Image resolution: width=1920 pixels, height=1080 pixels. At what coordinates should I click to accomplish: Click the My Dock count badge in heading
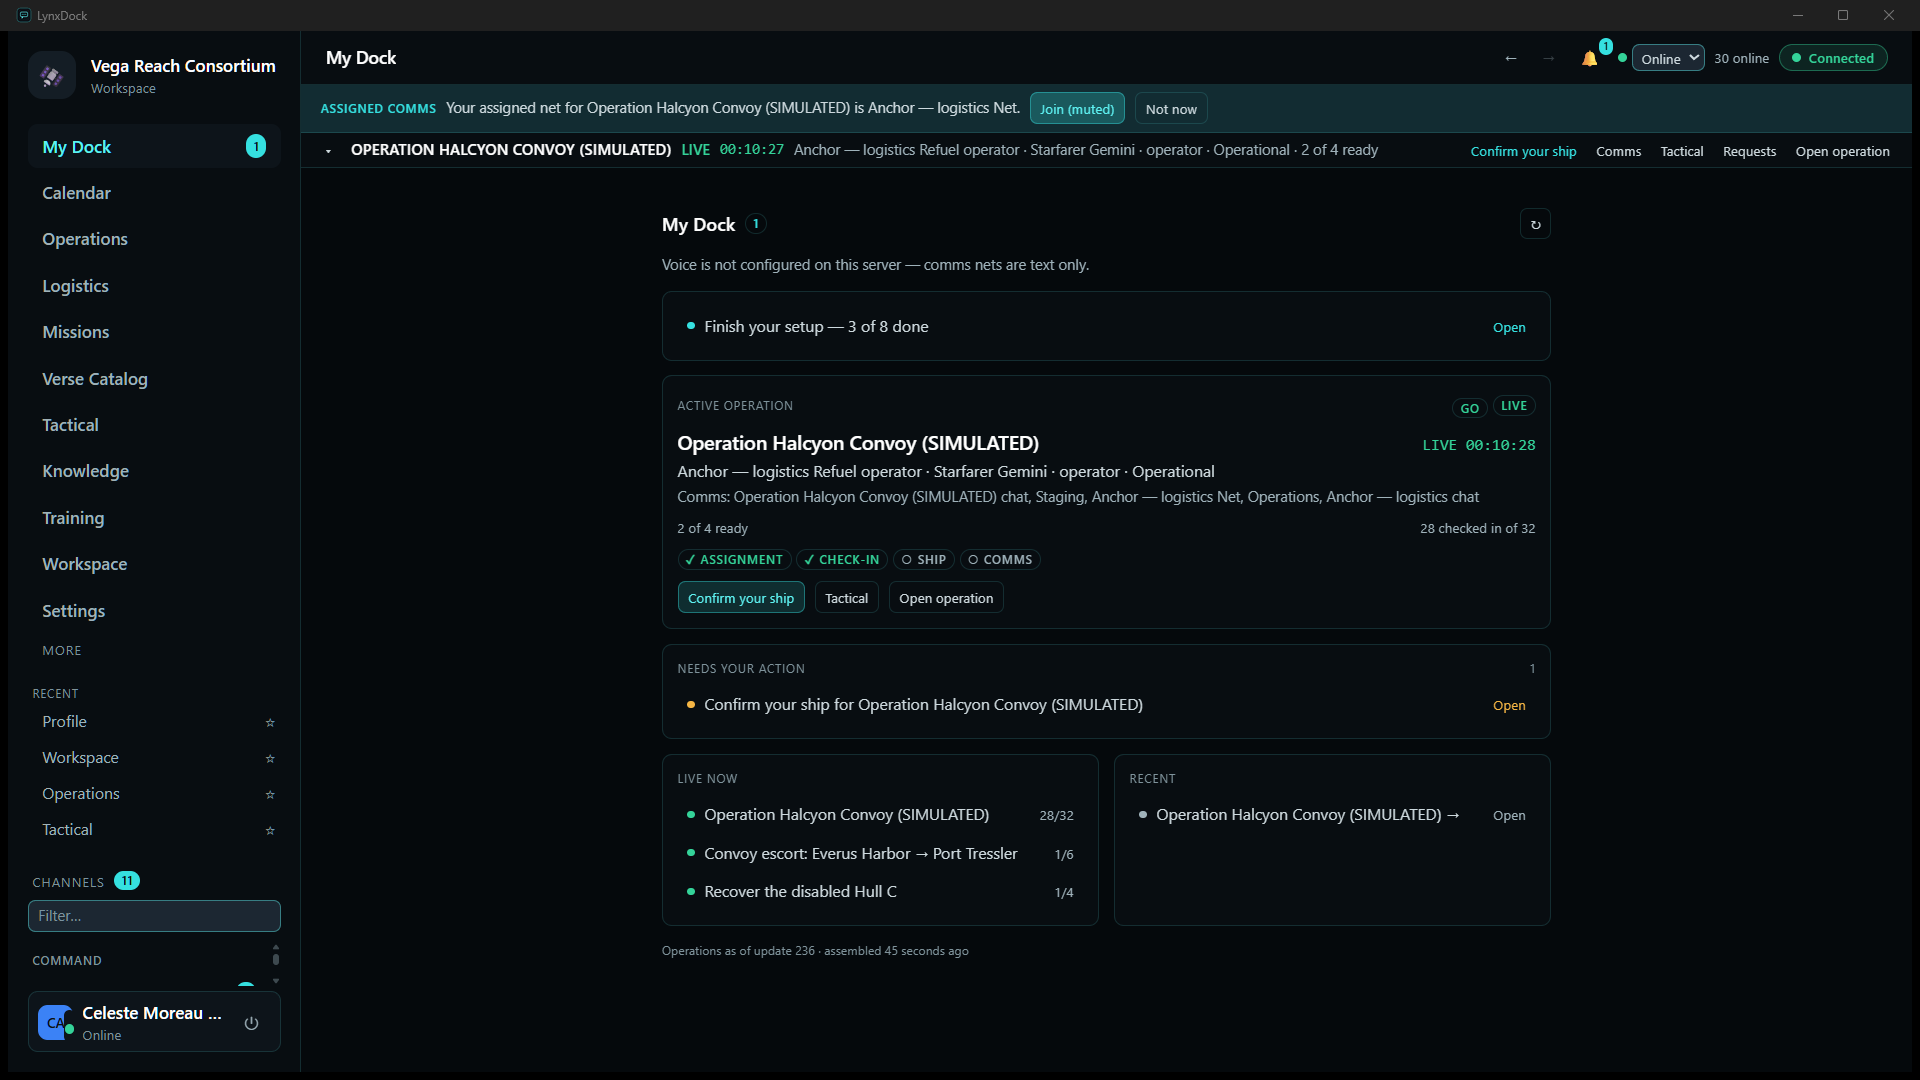tap(756, 224)
